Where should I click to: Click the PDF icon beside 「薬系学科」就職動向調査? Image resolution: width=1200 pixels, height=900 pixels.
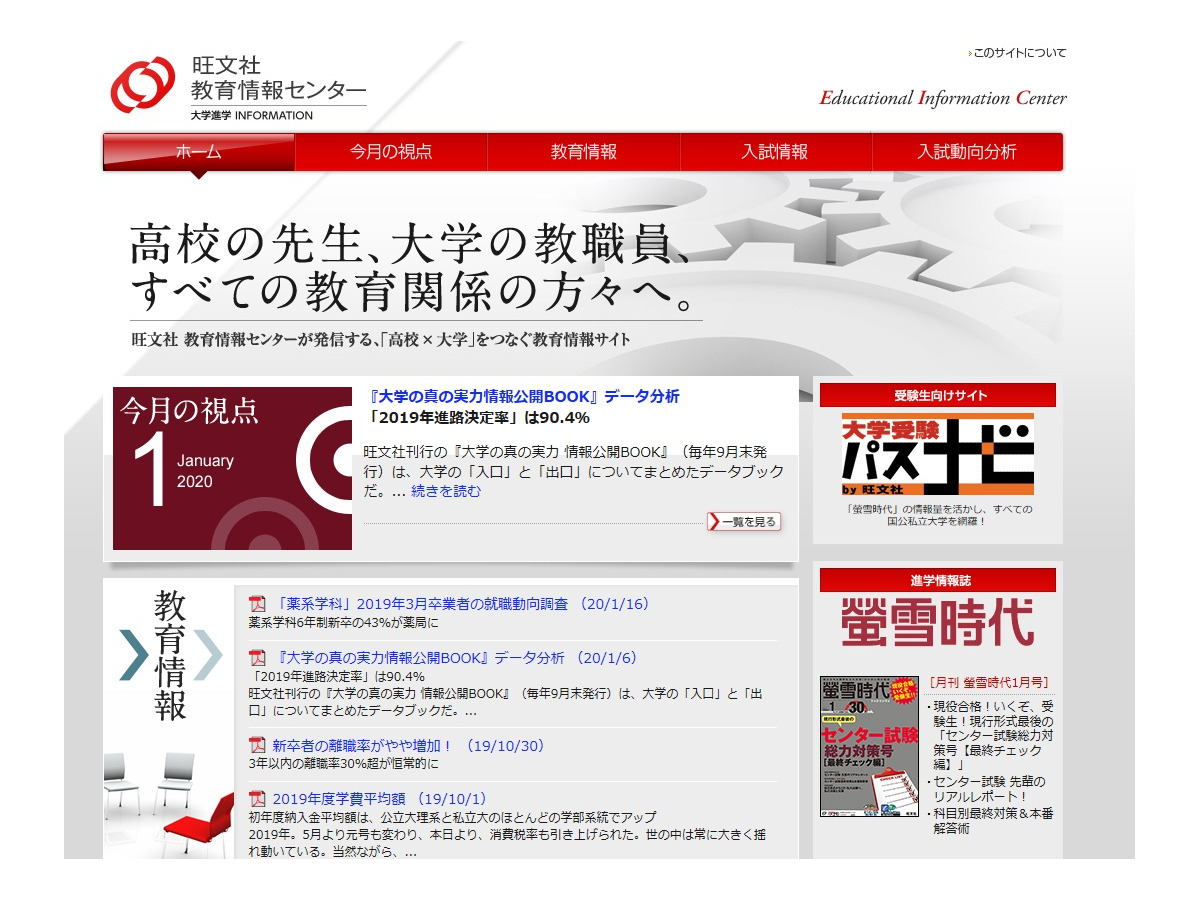tap(254, 604)
